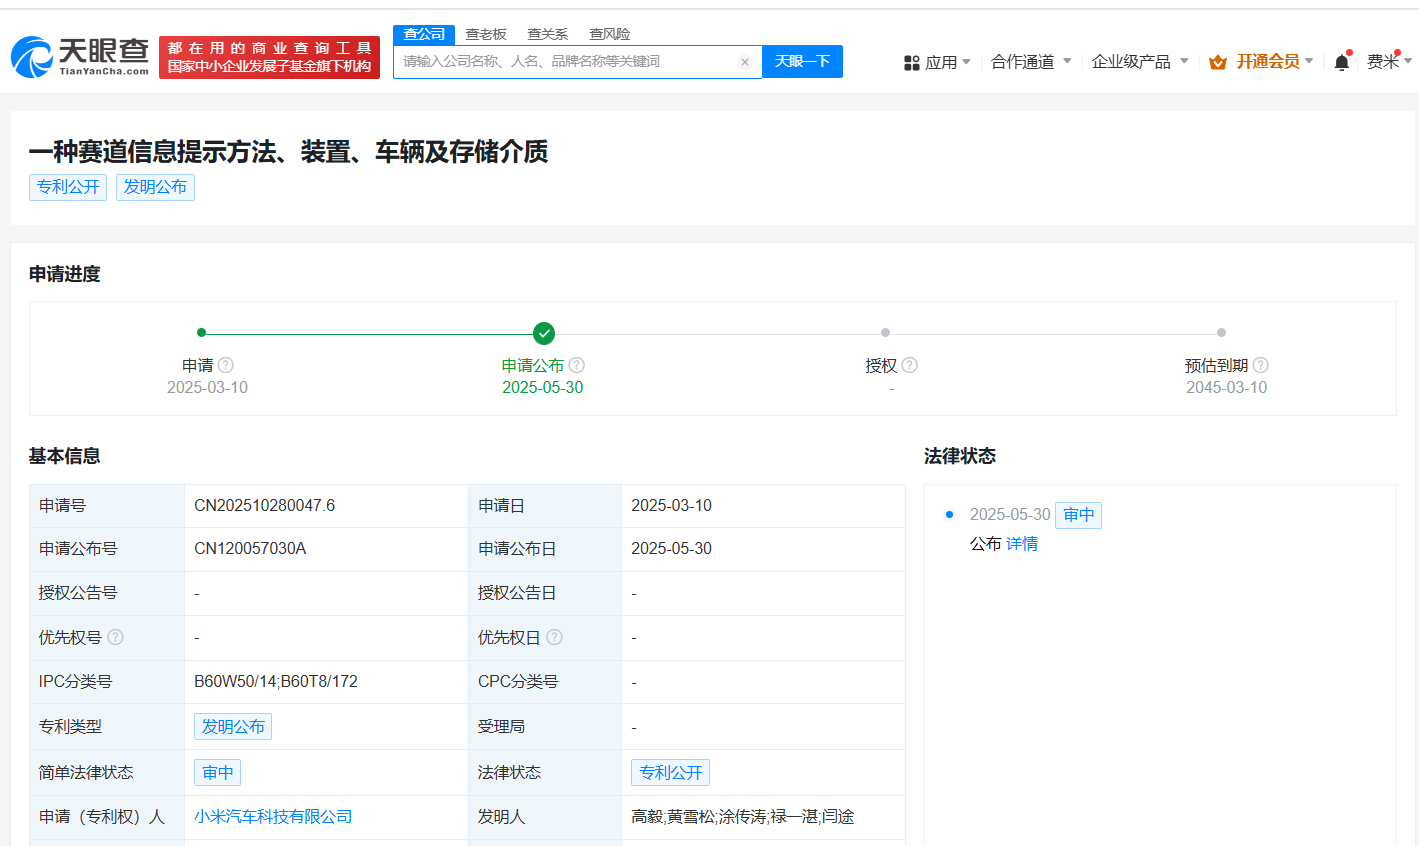Show help for 申请 step
This screenshot has width=1419, height=846.
pyautogui.click(x=226, y=365)
